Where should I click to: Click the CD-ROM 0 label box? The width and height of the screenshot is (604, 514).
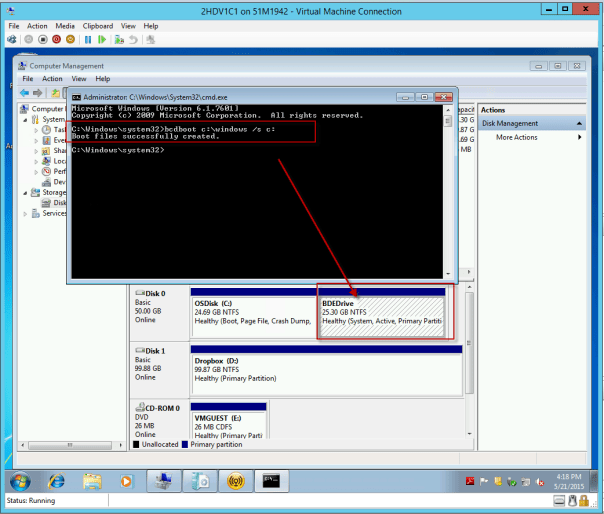pos(160,420)
